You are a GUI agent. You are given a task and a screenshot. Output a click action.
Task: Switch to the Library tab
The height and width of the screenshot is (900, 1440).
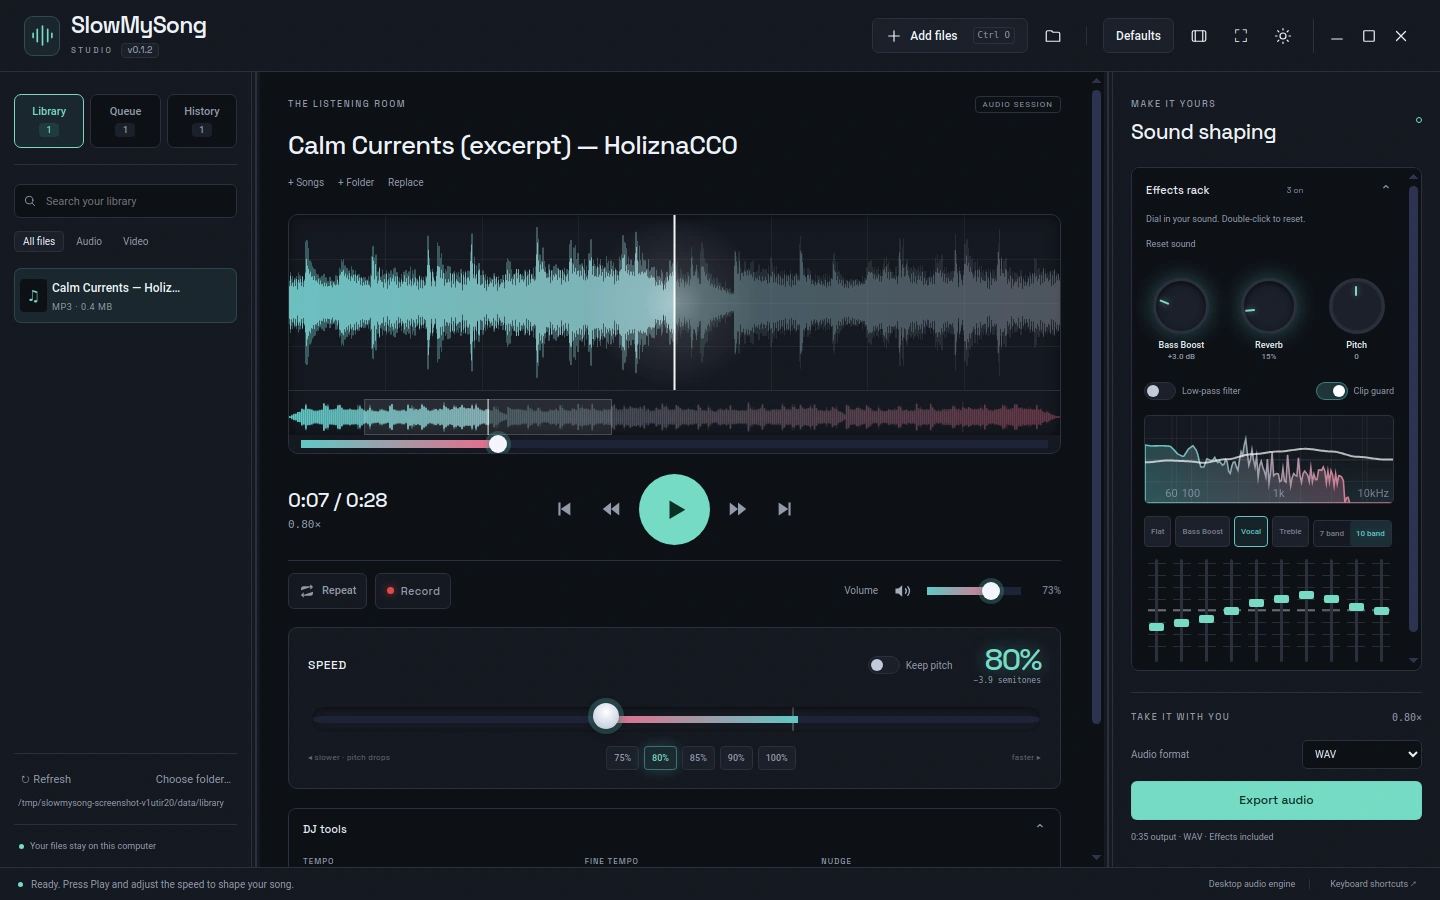[49, 121]
